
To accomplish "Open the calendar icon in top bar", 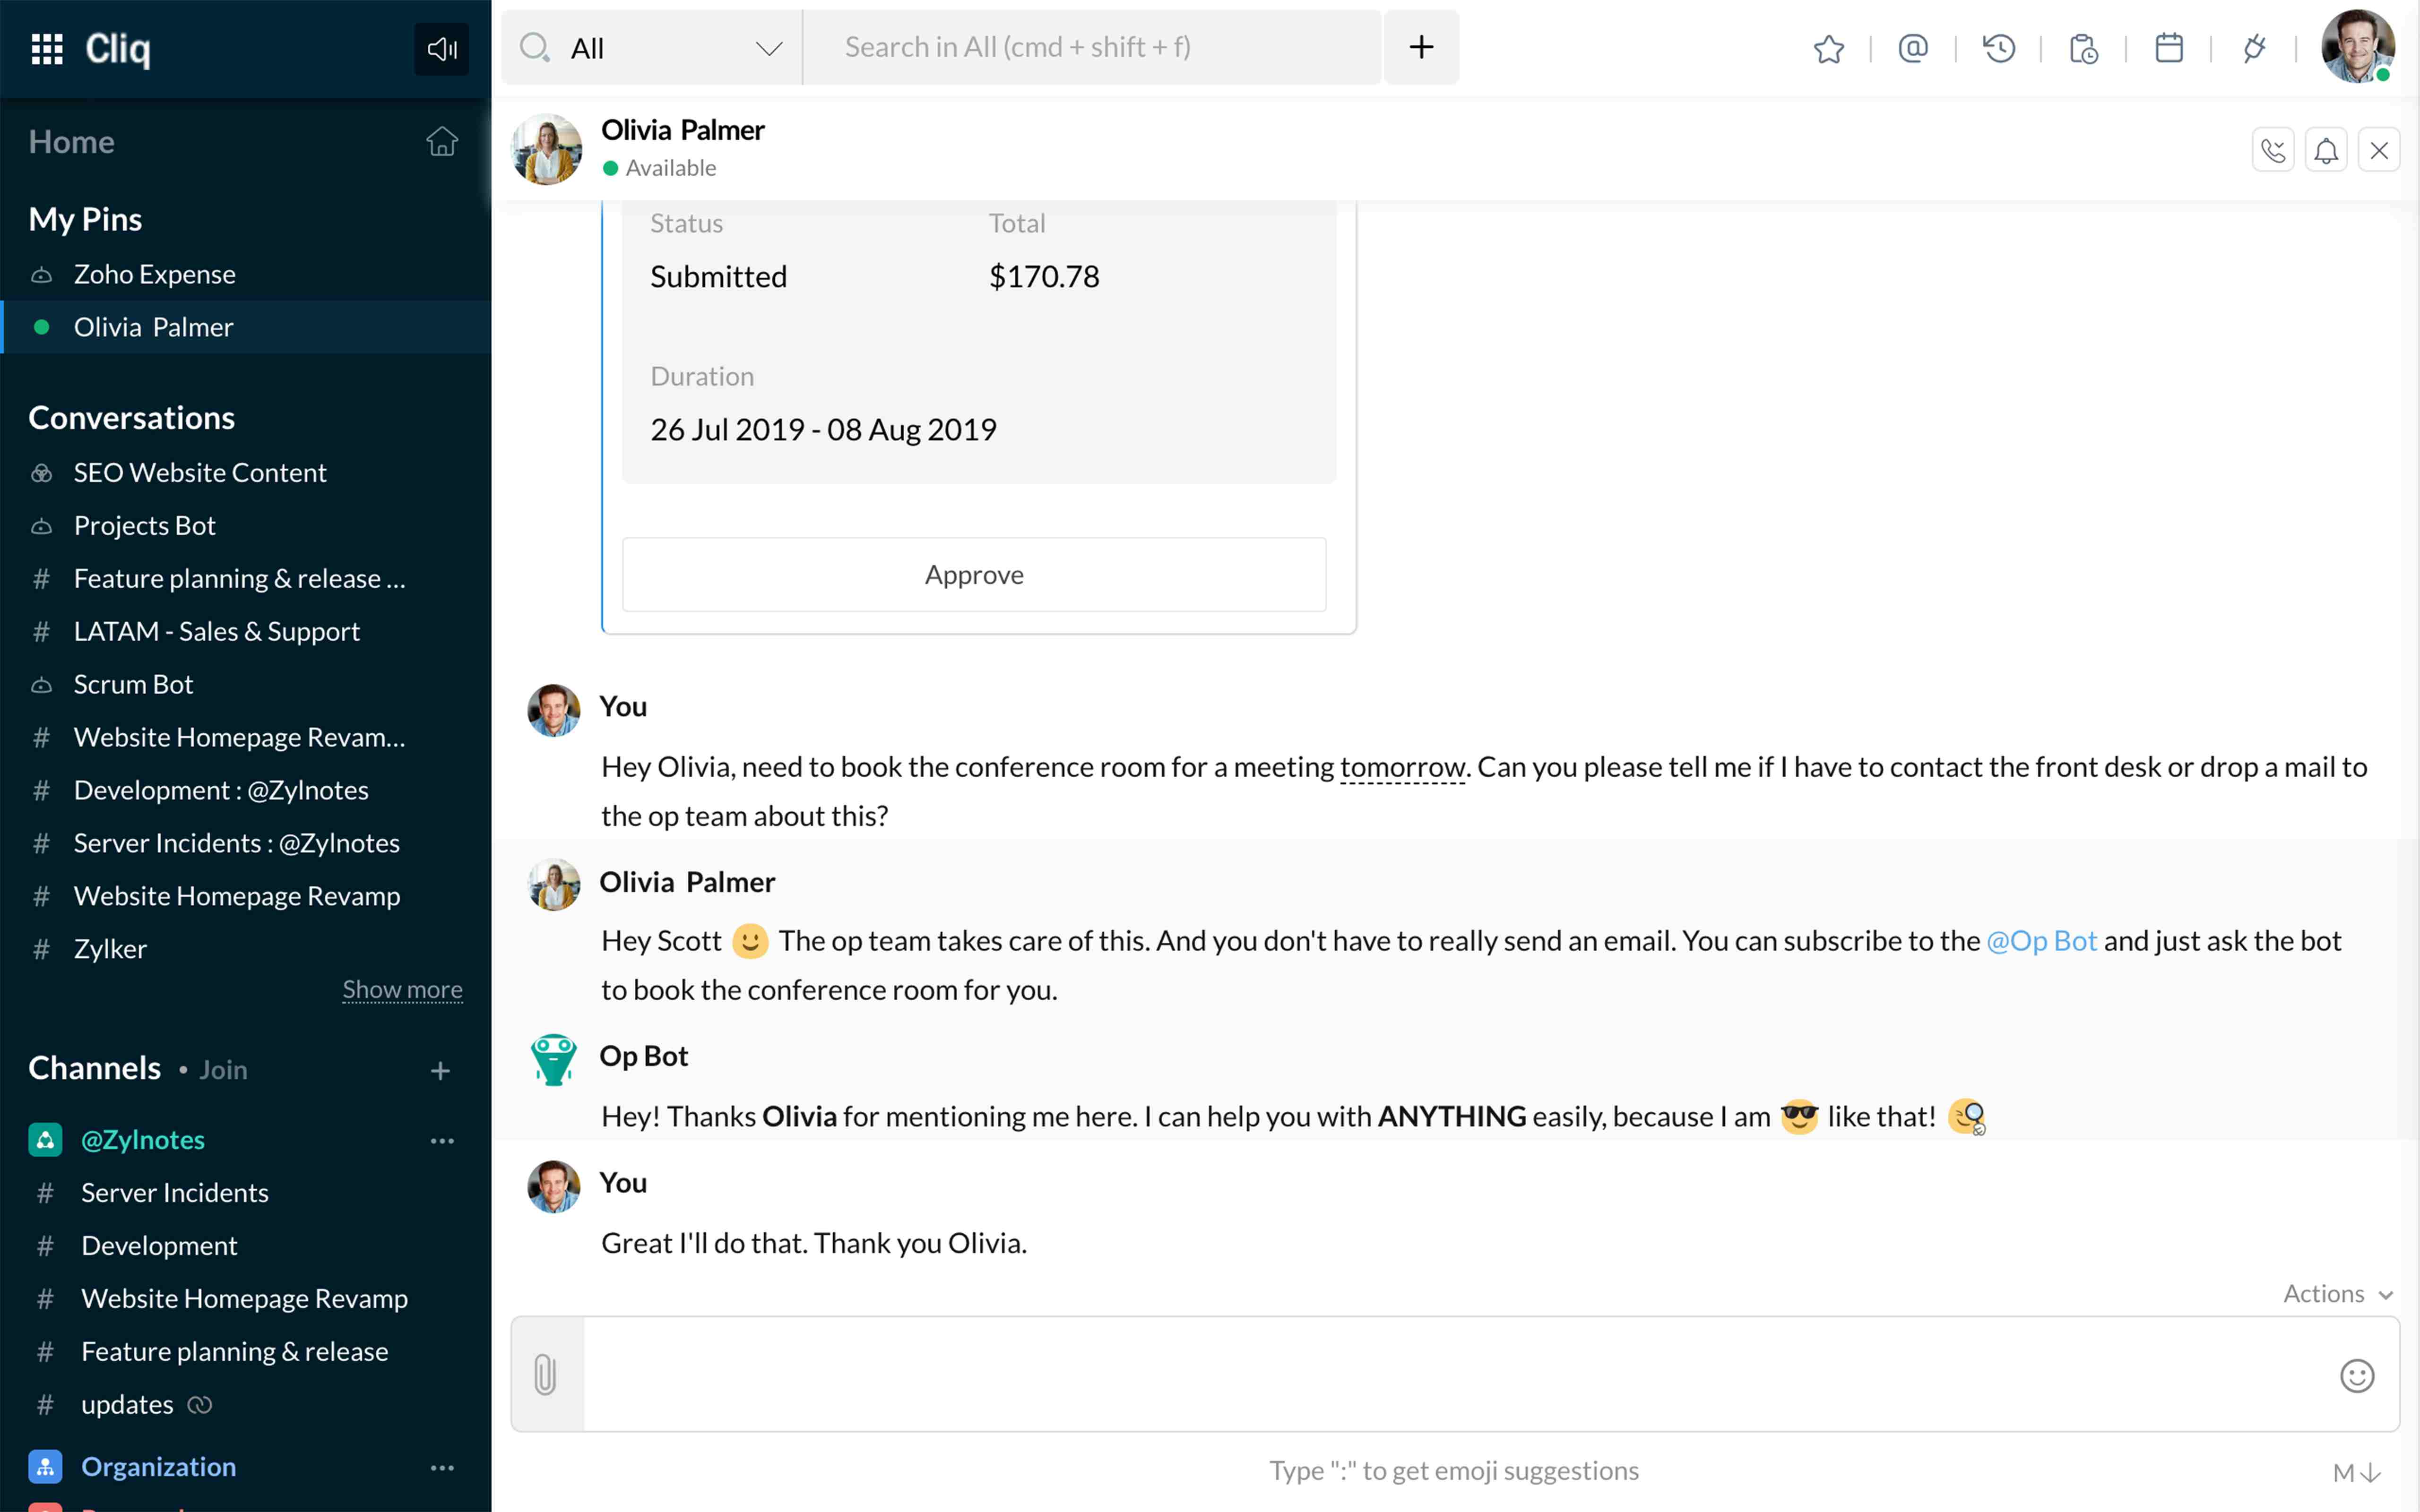I will (2168, 48).
